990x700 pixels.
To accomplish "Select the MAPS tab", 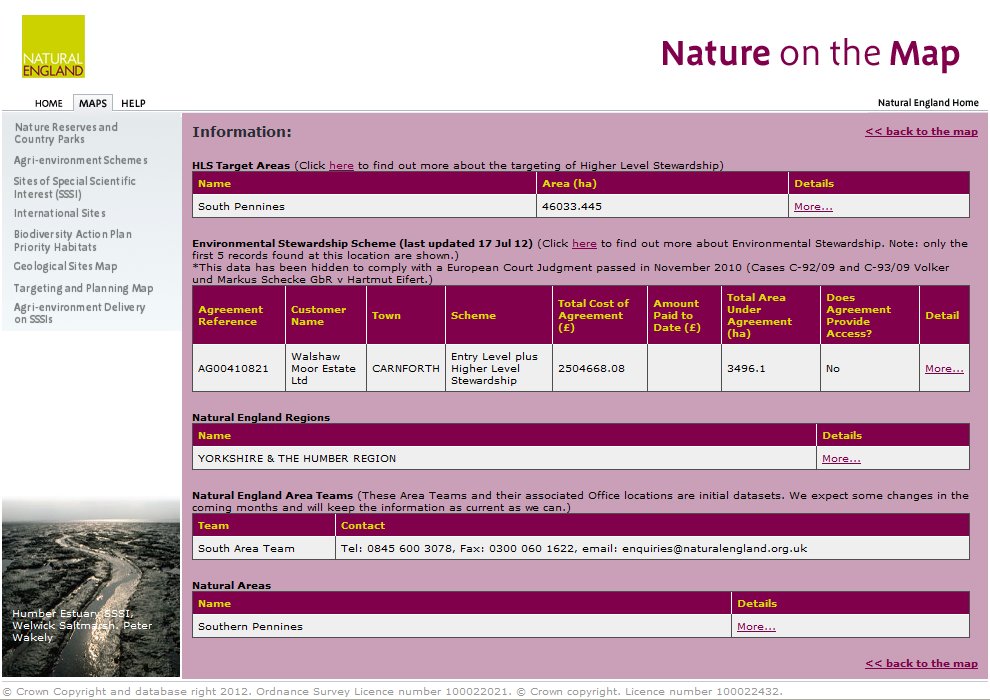I will pos(93,103).
